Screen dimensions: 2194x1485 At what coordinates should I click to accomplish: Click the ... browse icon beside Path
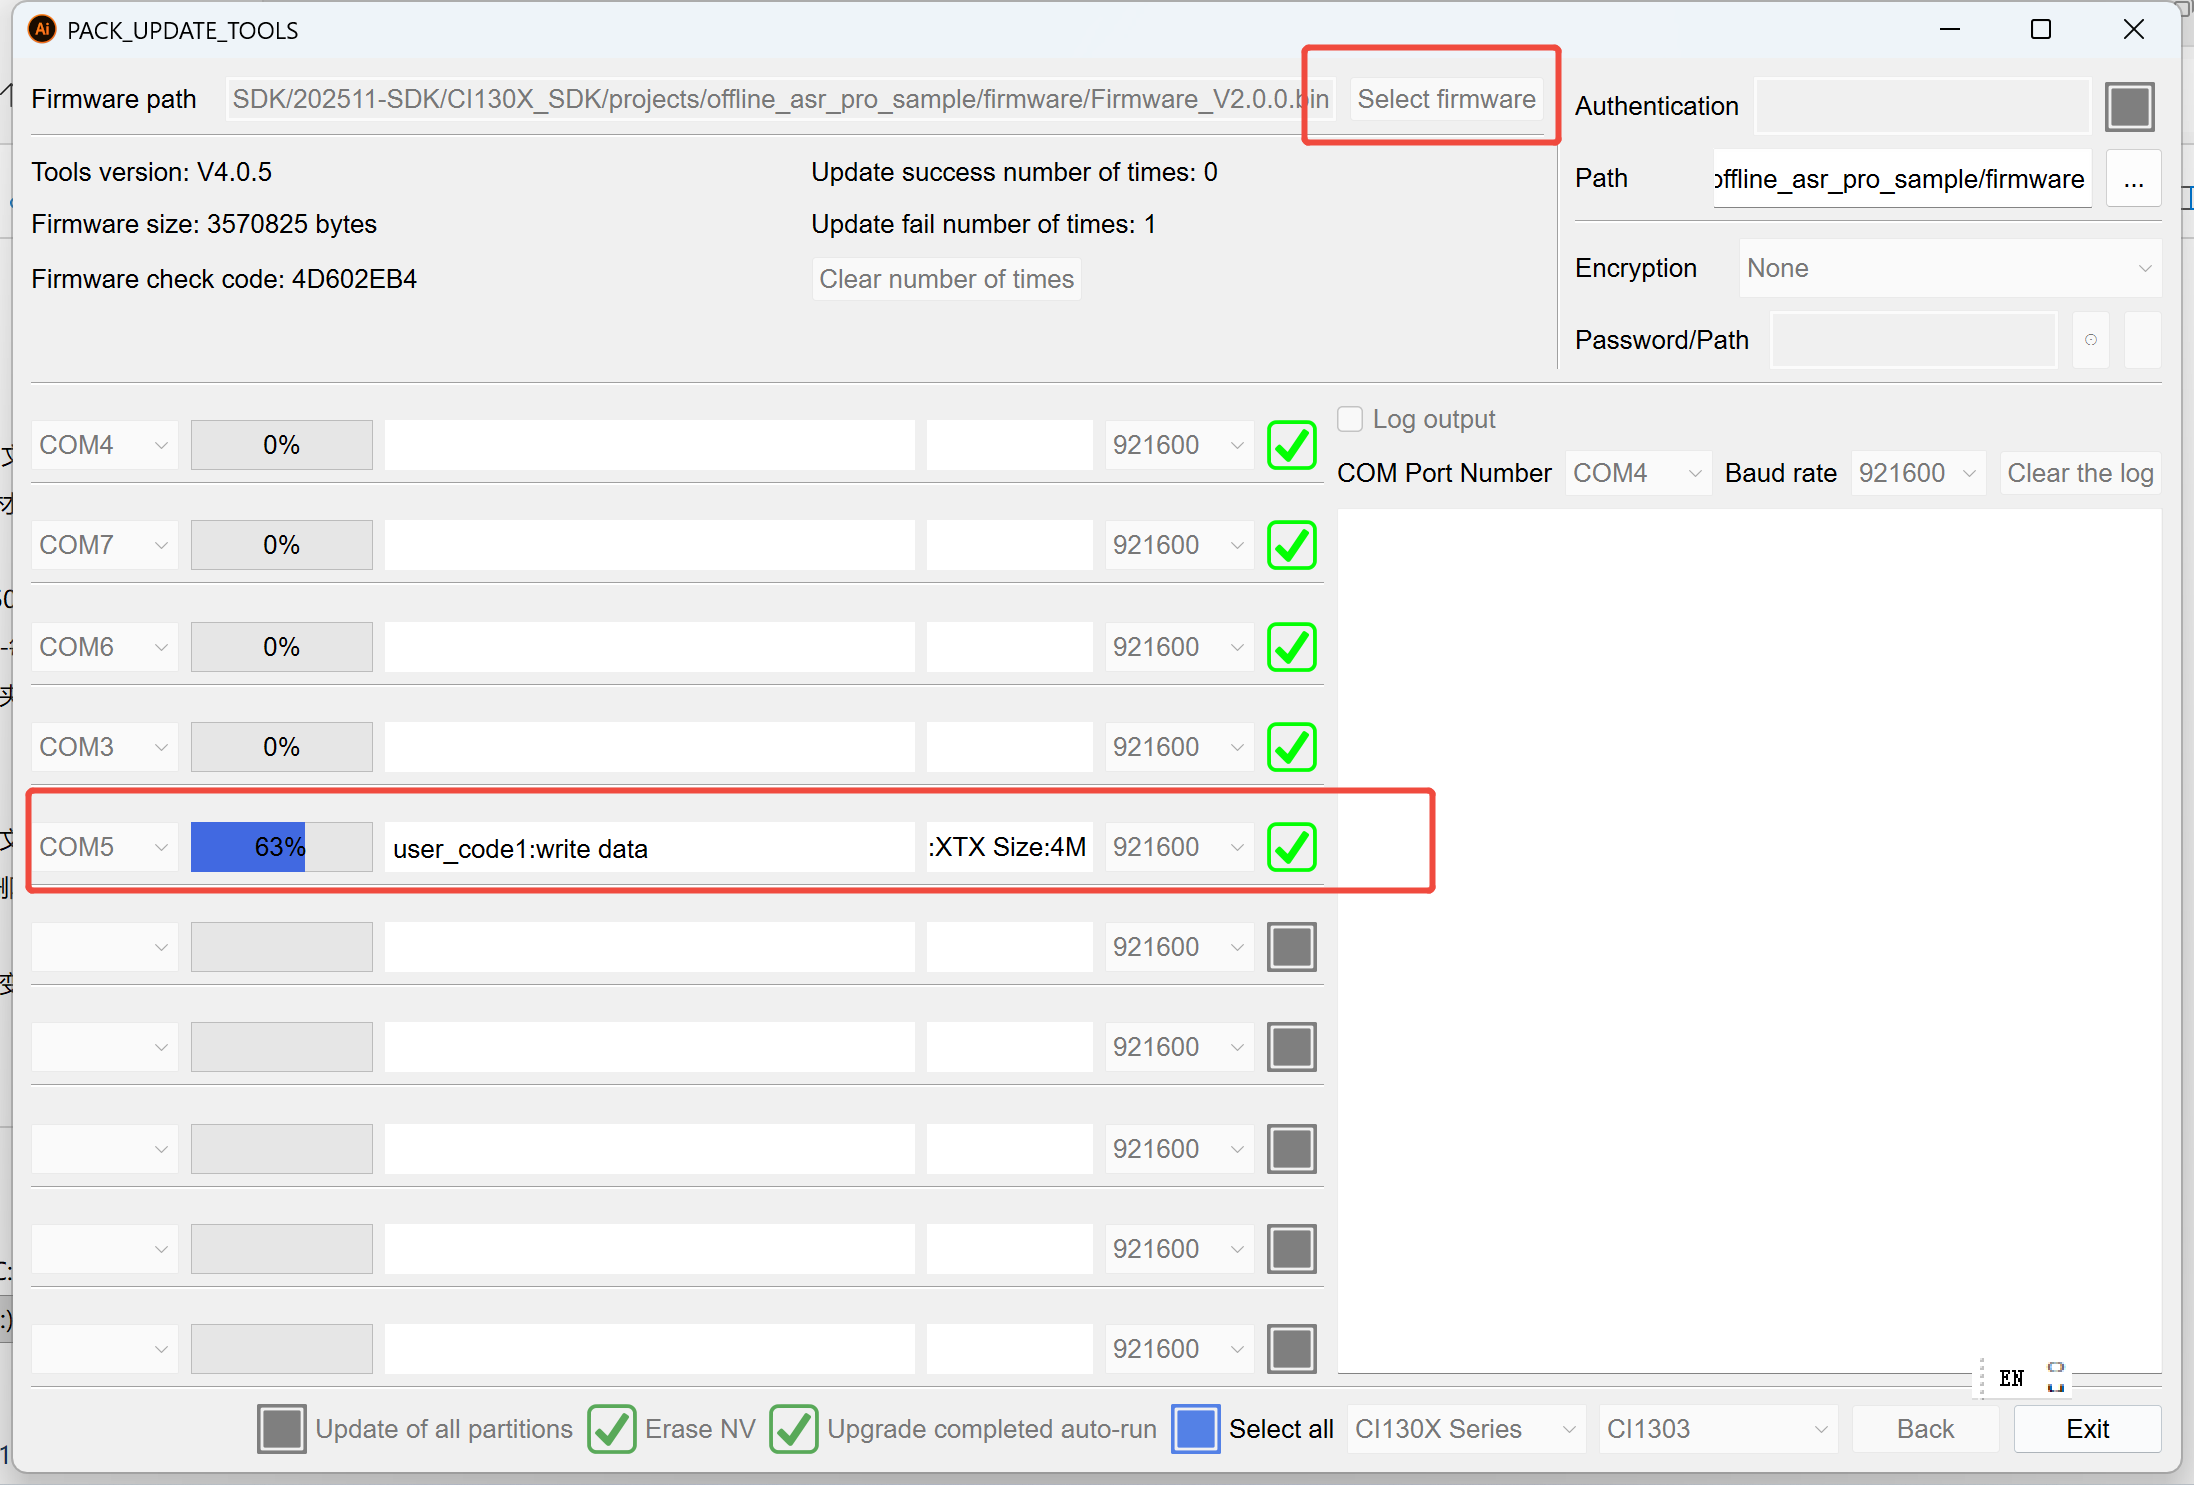(2135, 178)
